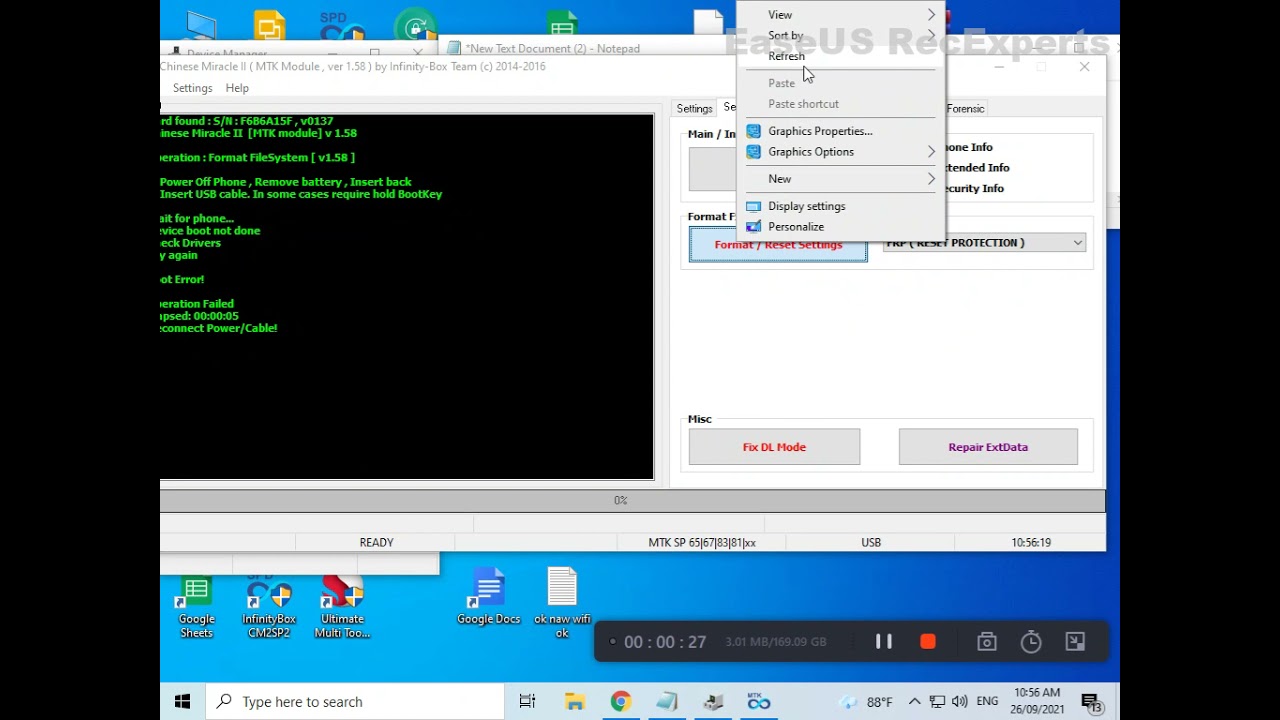Open the notification center icon
The height and width of the screenshot is (720, 1280).
(x=1091, y=702)
